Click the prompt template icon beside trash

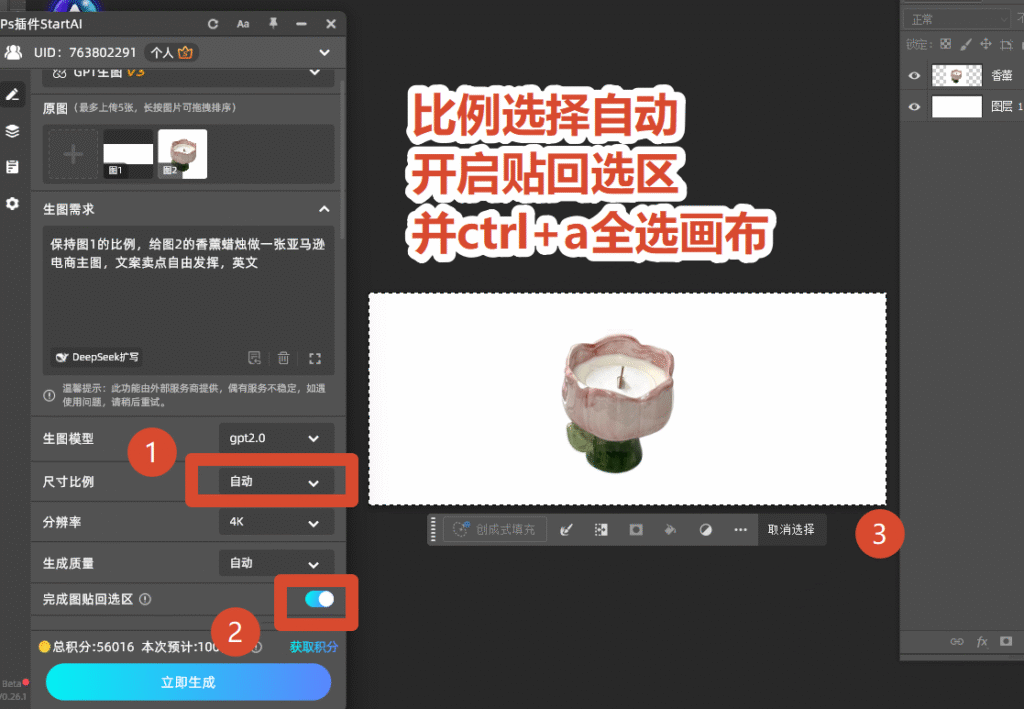click(x=255, y=358)
